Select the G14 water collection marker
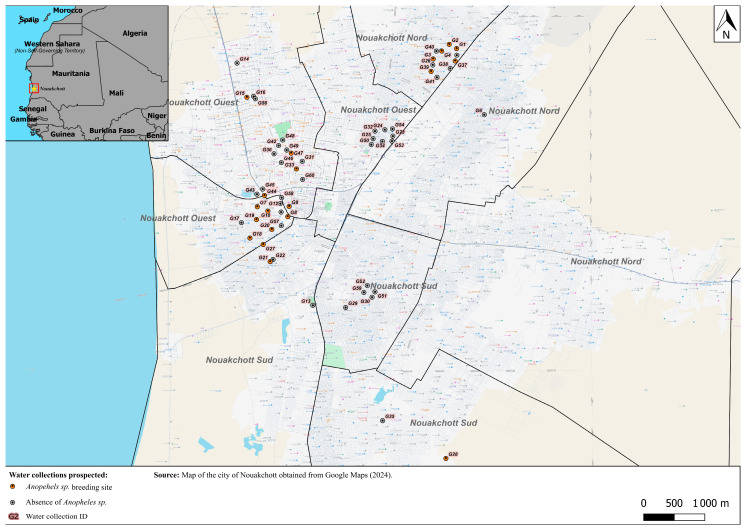This screenshot has height=530, width=746. point(237,63)
